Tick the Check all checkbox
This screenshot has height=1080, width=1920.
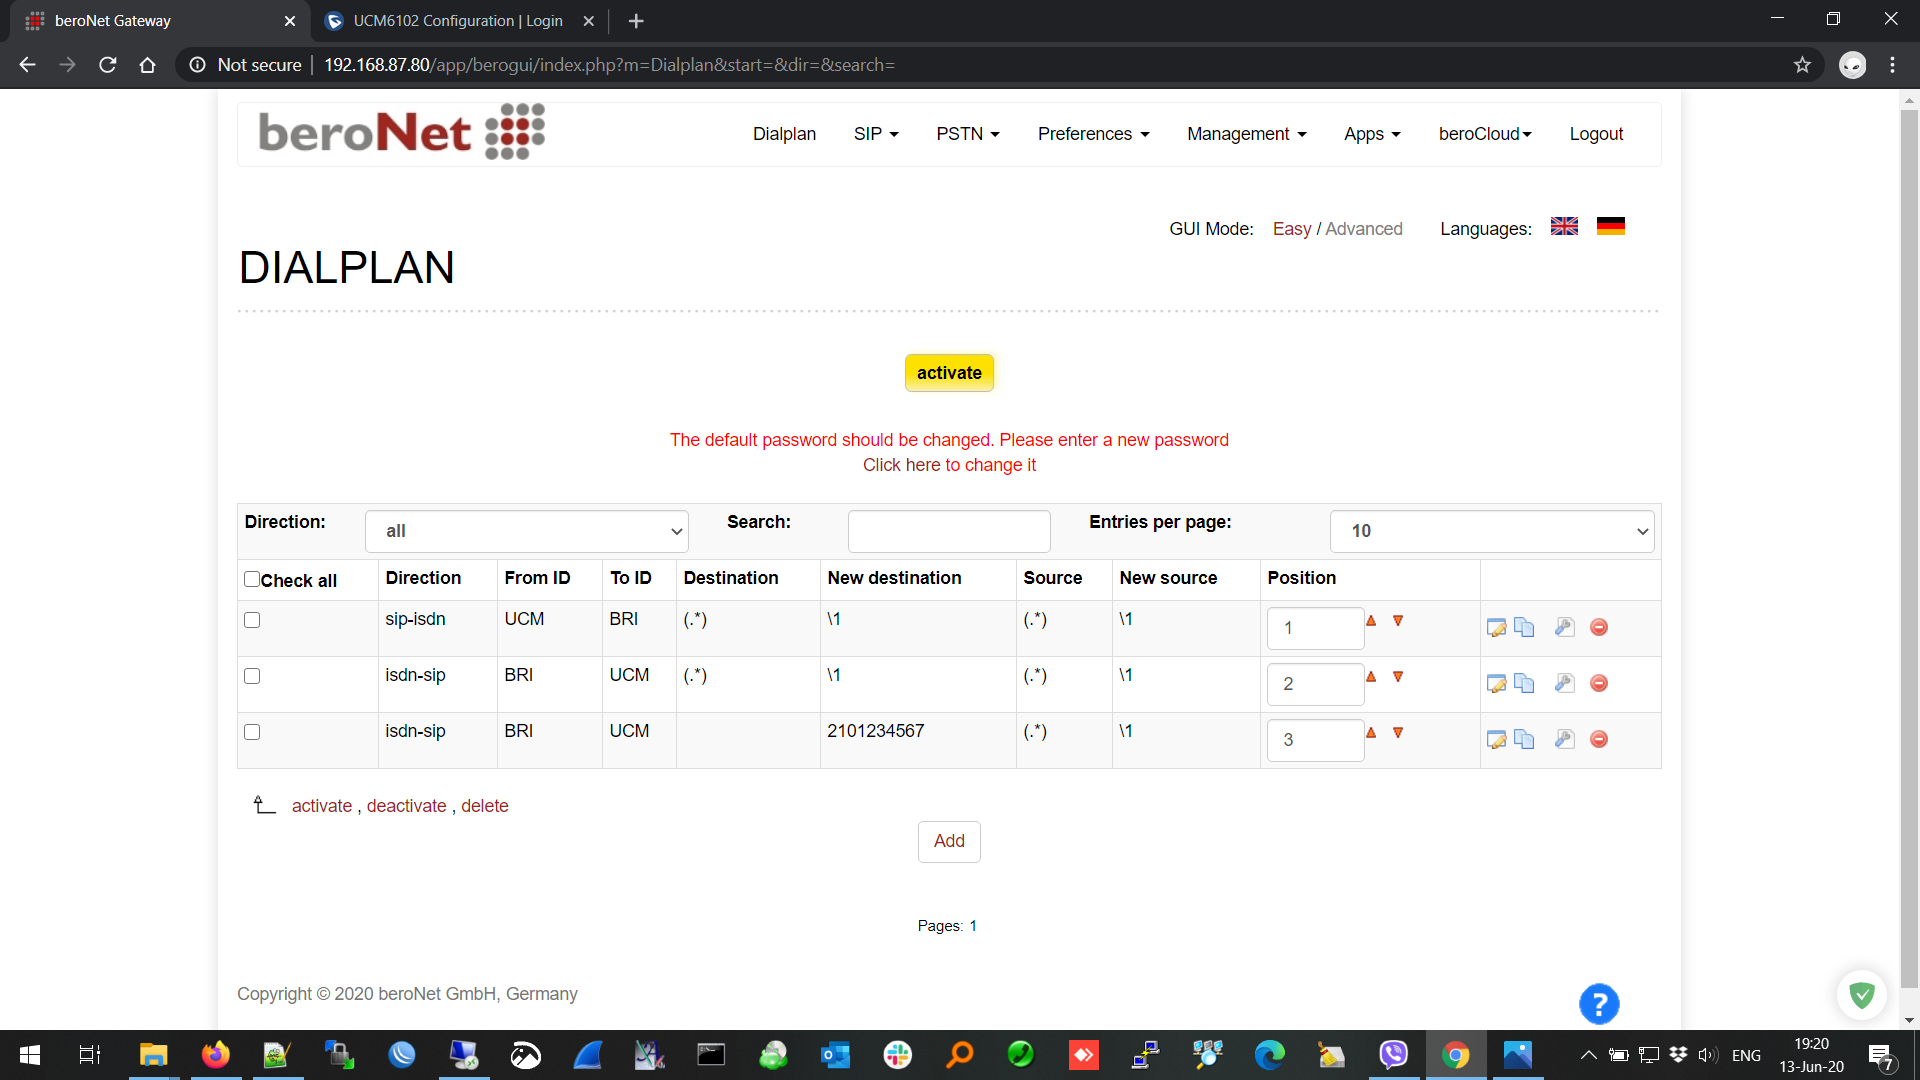click(x=252, y=580)
